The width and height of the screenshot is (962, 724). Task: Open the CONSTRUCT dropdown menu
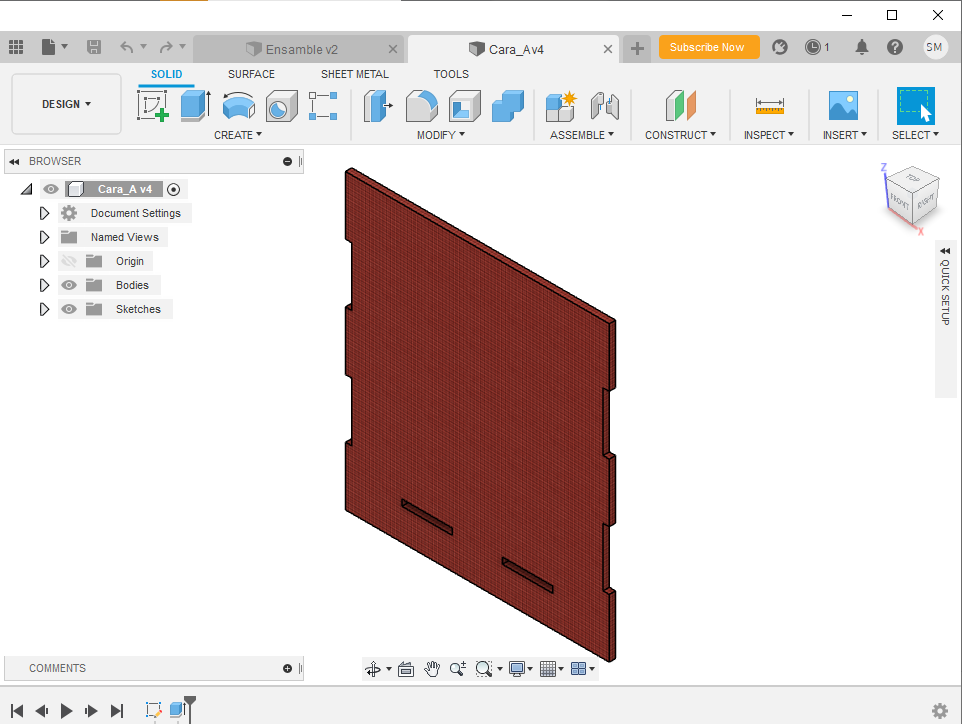pos(680,135)
